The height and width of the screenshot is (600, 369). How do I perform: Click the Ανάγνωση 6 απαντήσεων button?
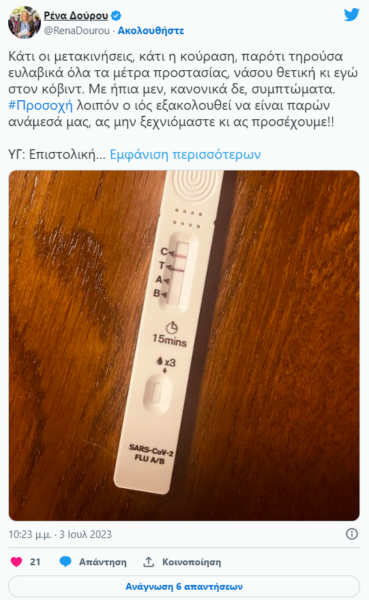(x=184, y=586)
